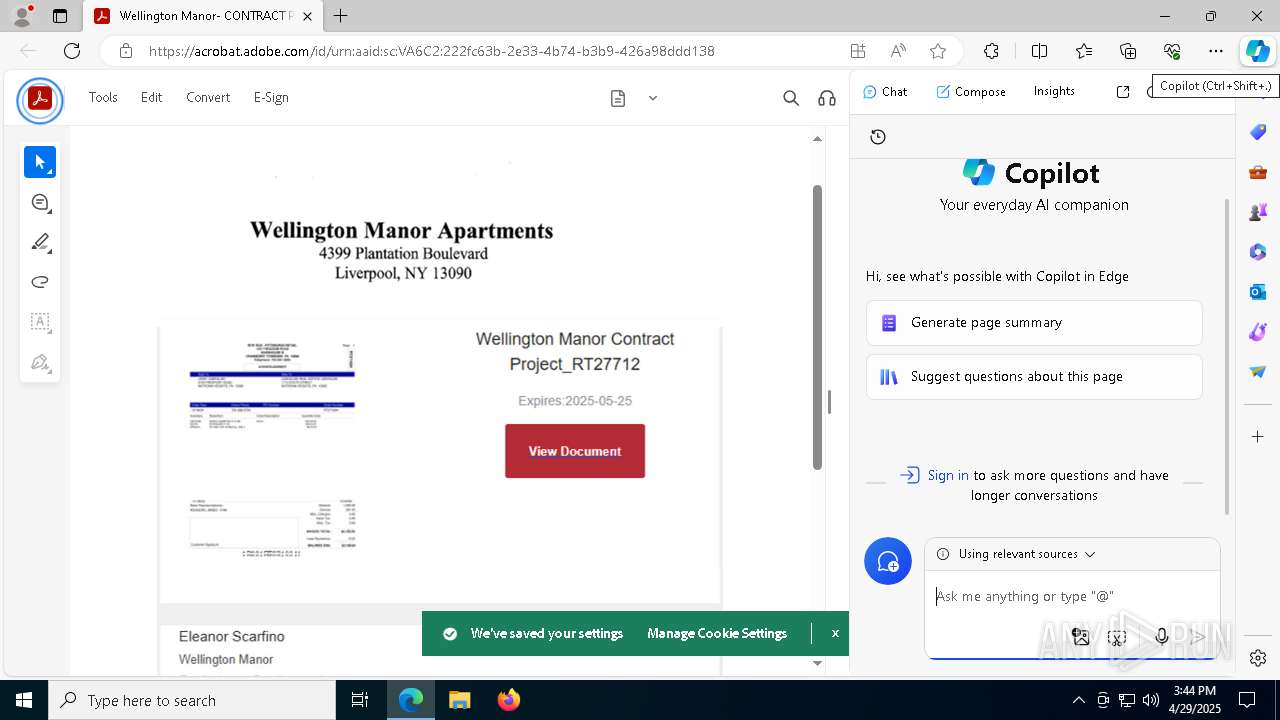Launch Firefox from the taskbar

[x=508, y=700]
